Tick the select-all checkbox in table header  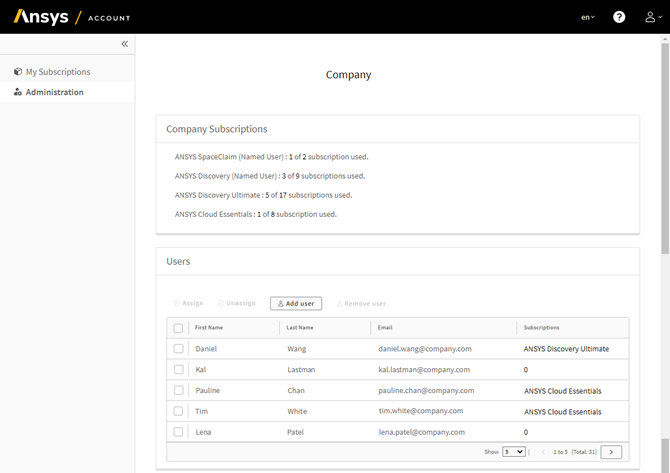point(178,328)
